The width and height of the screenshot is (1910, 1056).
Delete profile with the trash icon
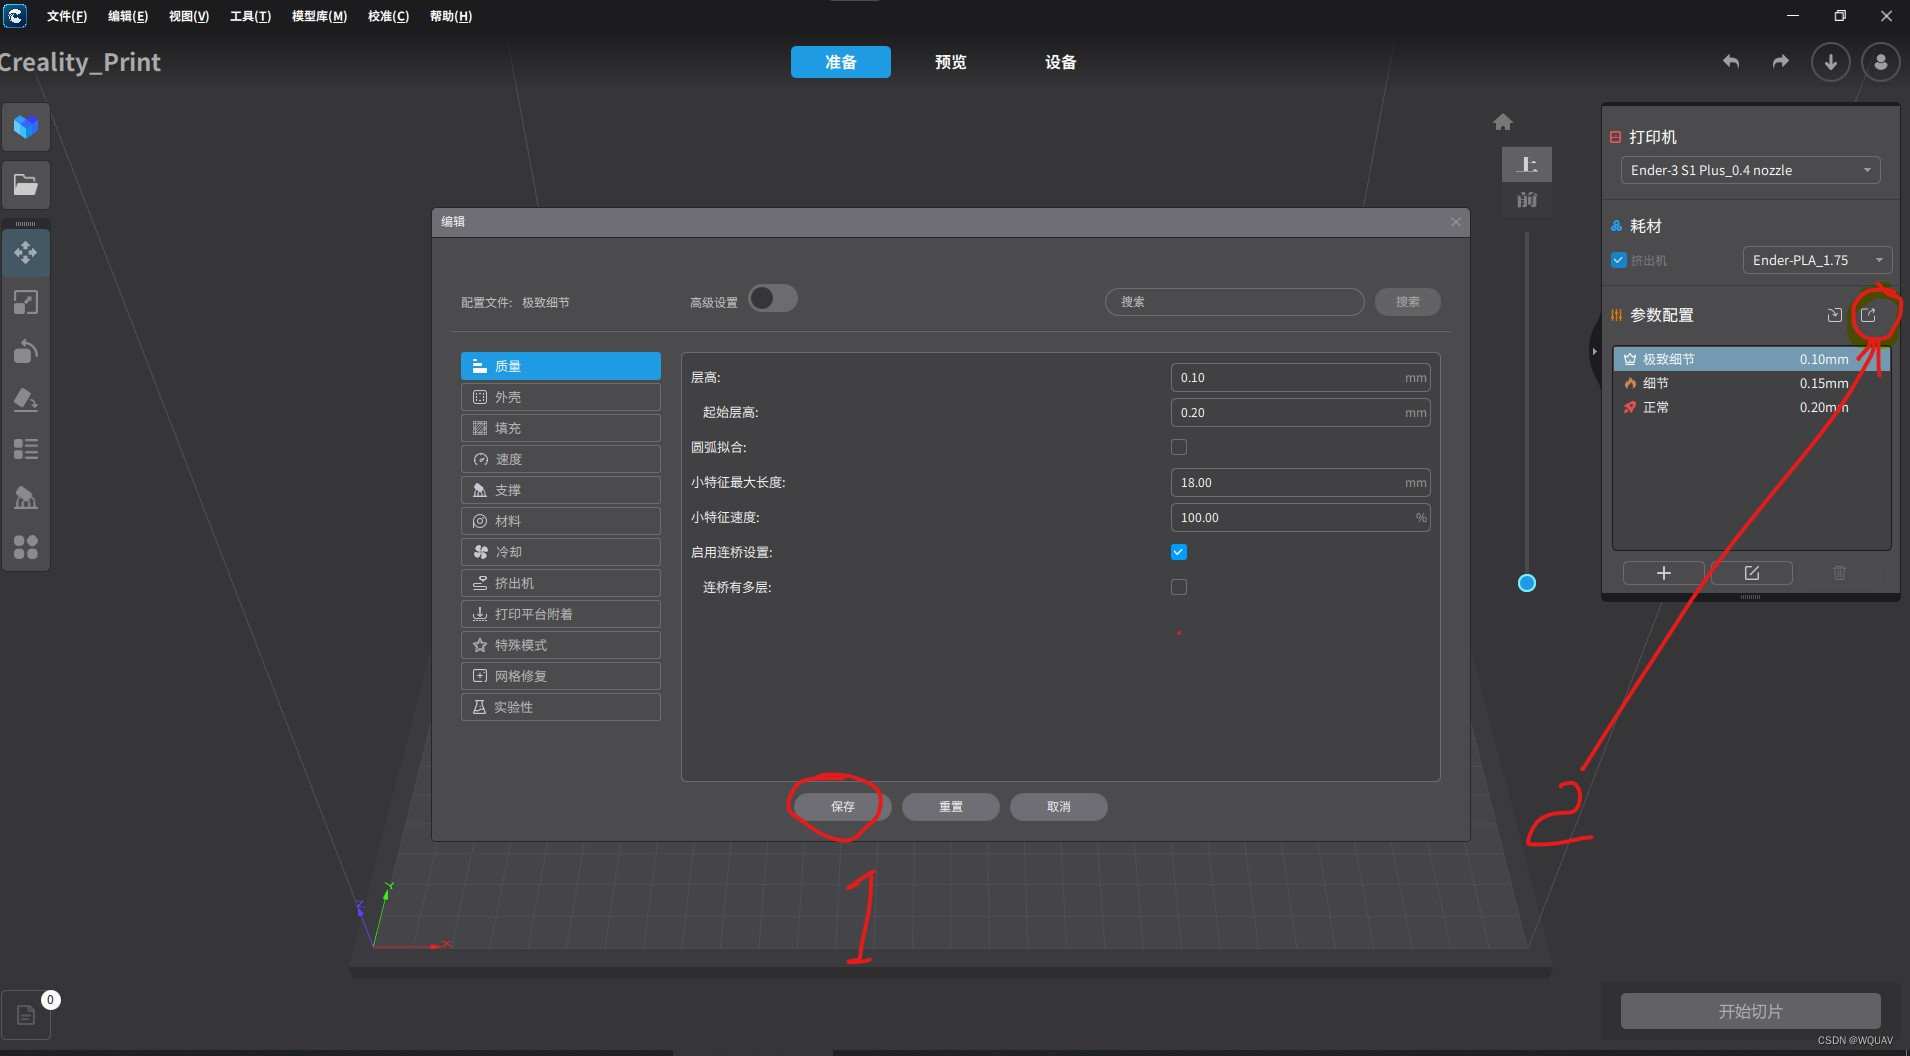click(1839, 573)
